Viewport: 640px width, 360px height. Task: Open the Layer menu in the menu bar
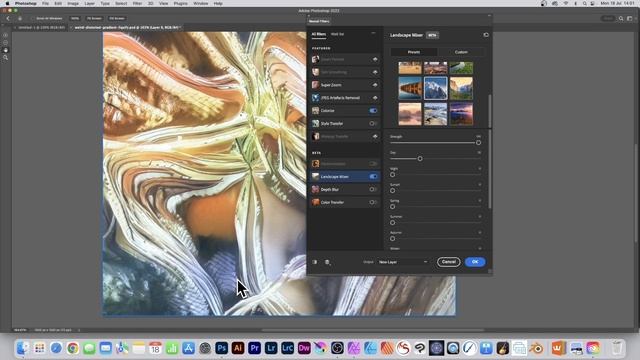coord(89,3)
